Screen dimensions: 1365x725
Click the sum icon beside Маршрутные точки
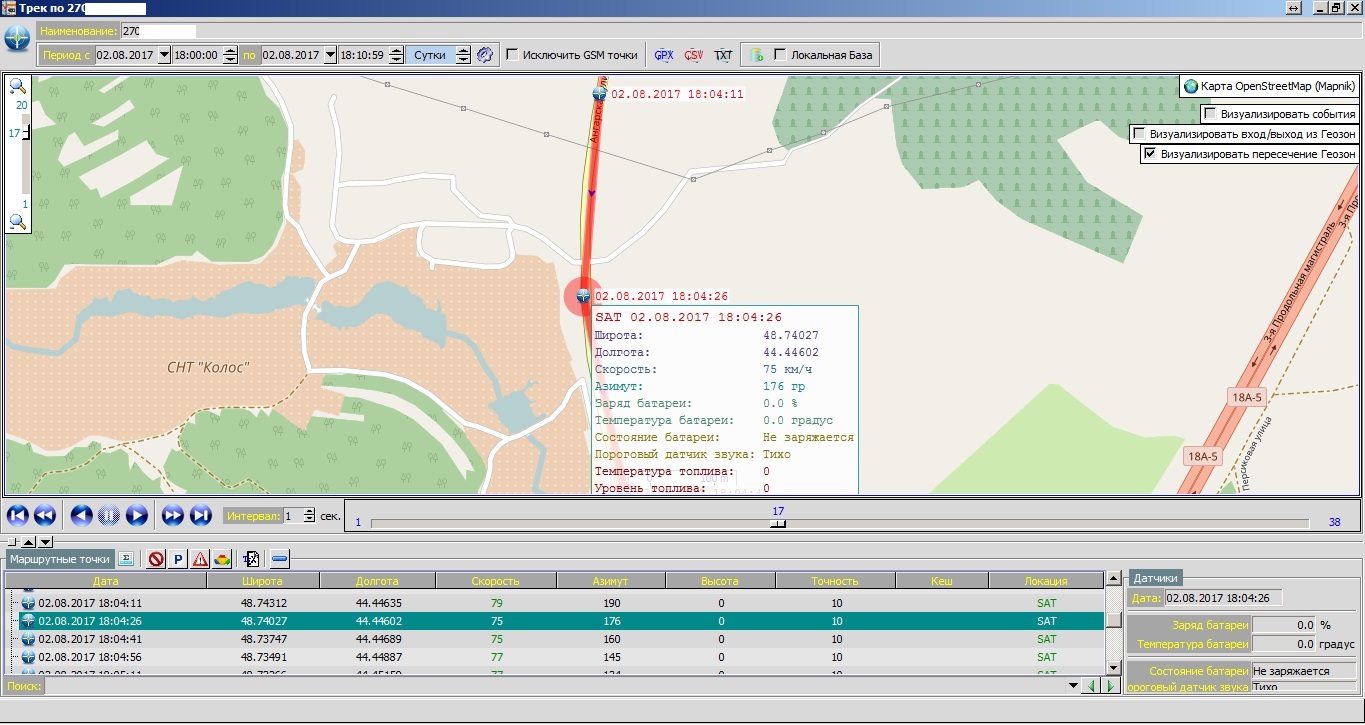[x=126, y=559]
